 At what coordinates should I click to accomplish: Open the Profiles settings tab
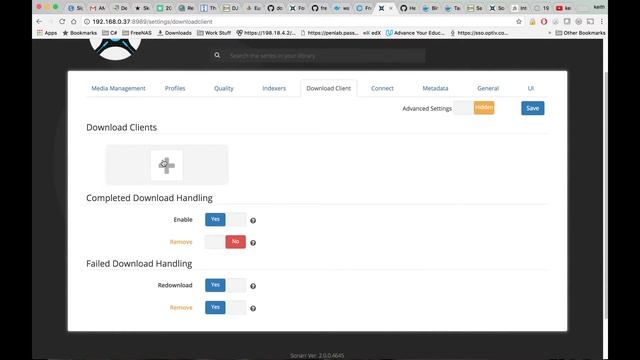[x=175, y=88]
